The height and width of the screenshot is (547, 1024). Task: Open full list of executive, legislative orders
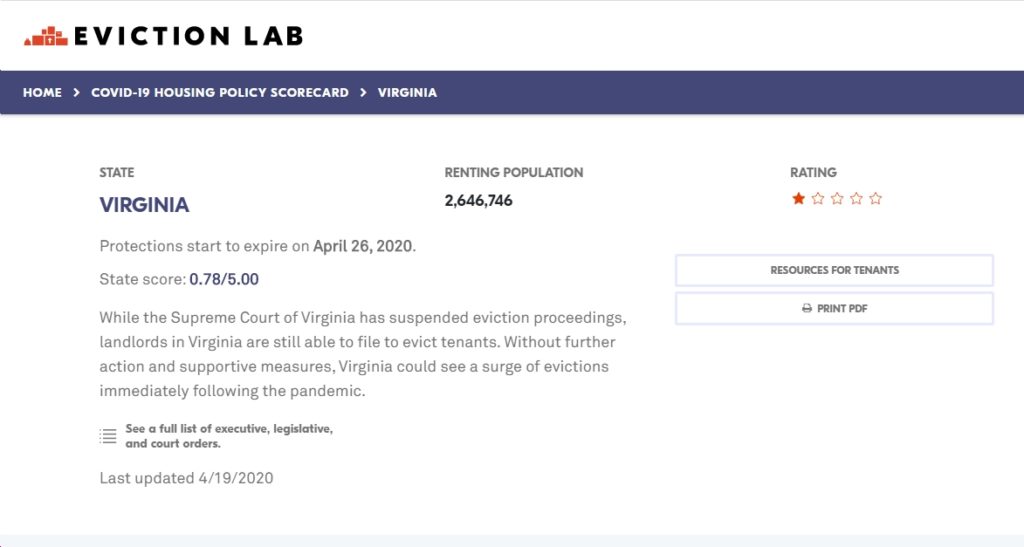tap(229, 436)
